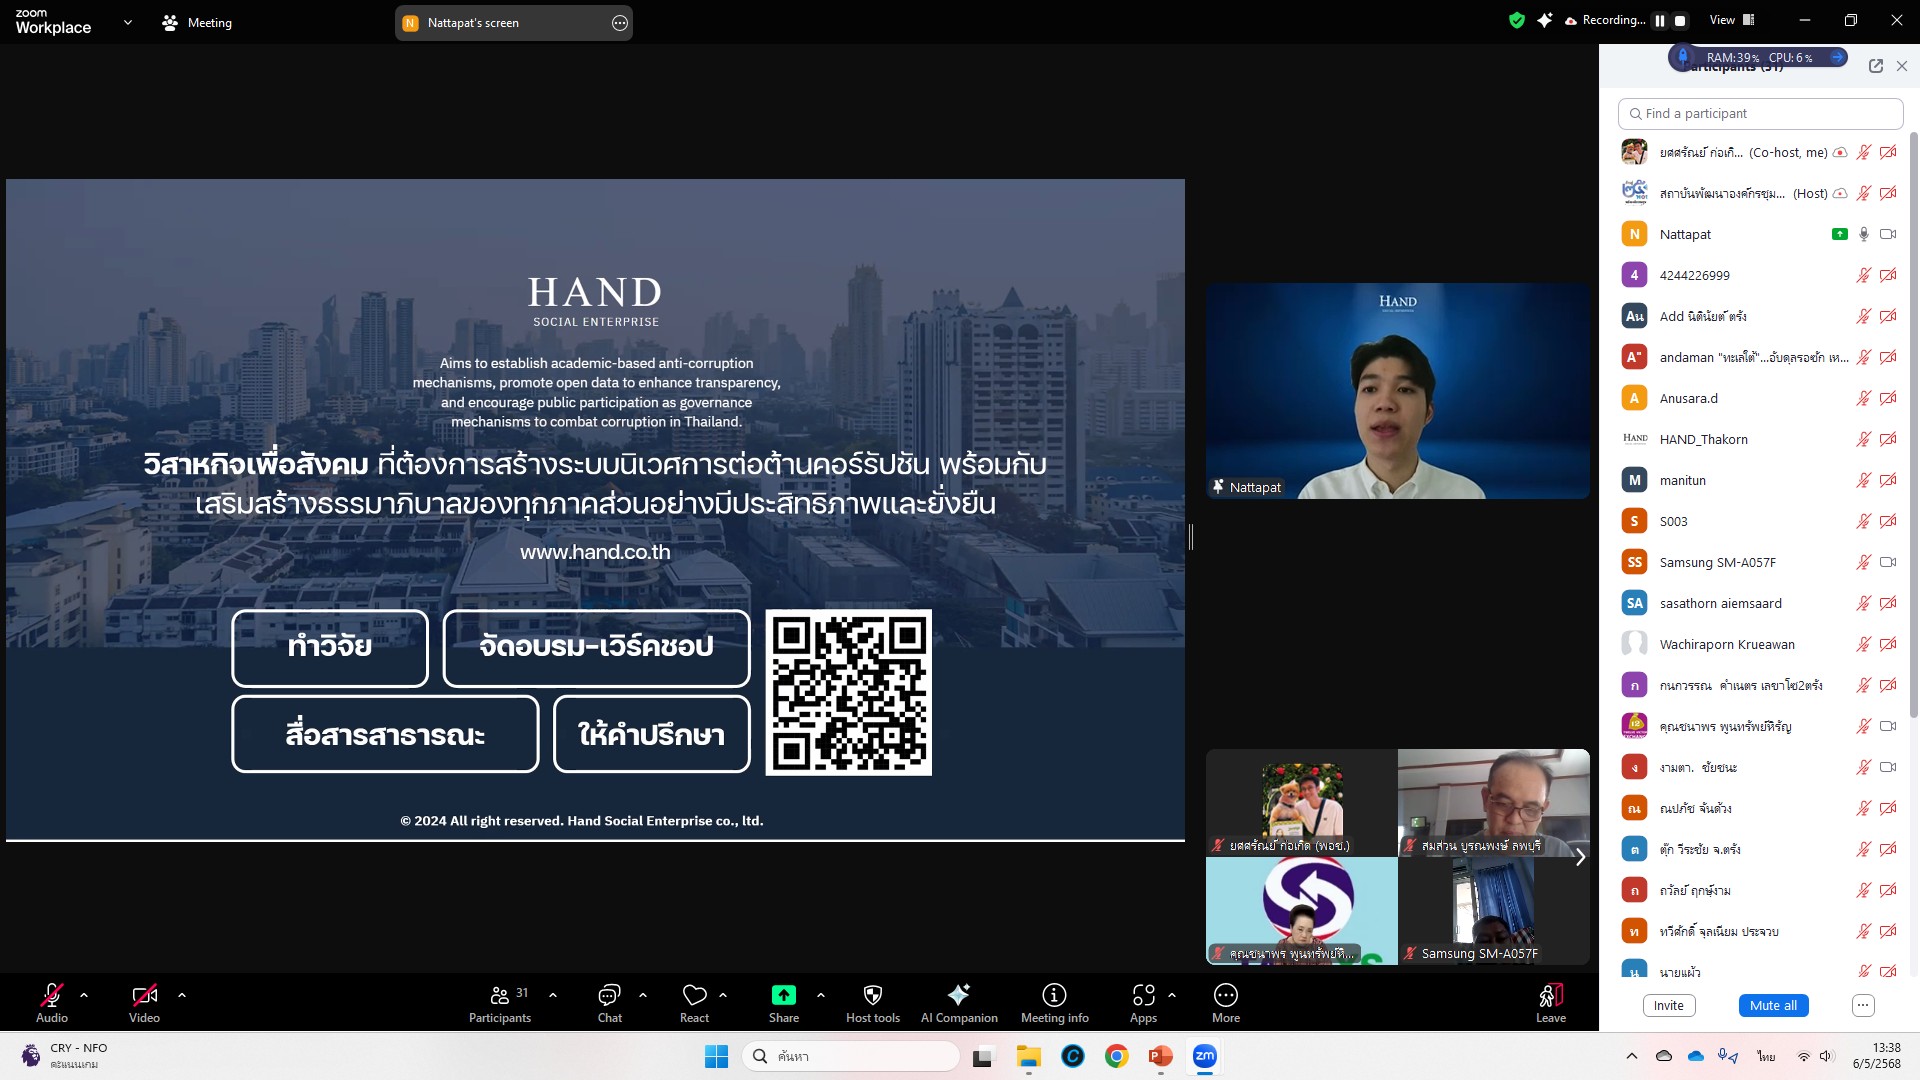Click the green encryption shield icon

(1517, 20)
